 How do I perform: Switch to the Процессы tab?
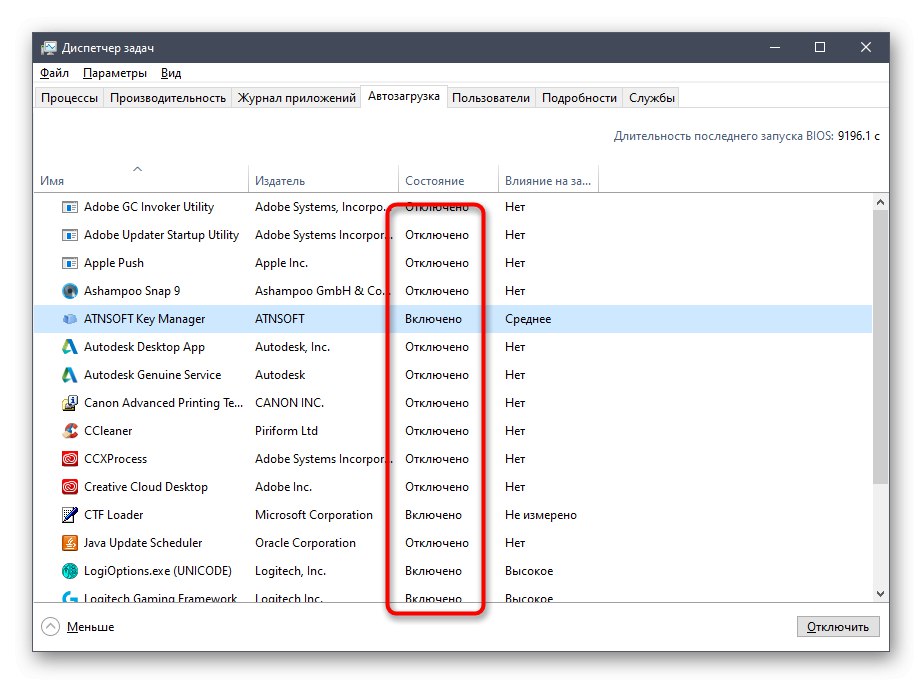pos(69,98)
